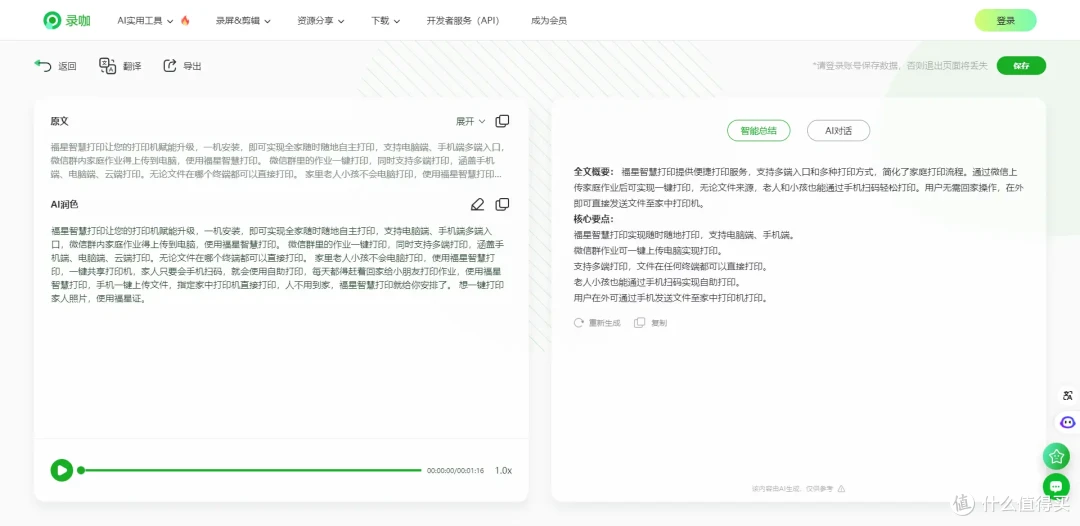Click the warning icon beside AI disclaimer
This screenshot has width=1080, height=526.
click(x=841, y=489)
